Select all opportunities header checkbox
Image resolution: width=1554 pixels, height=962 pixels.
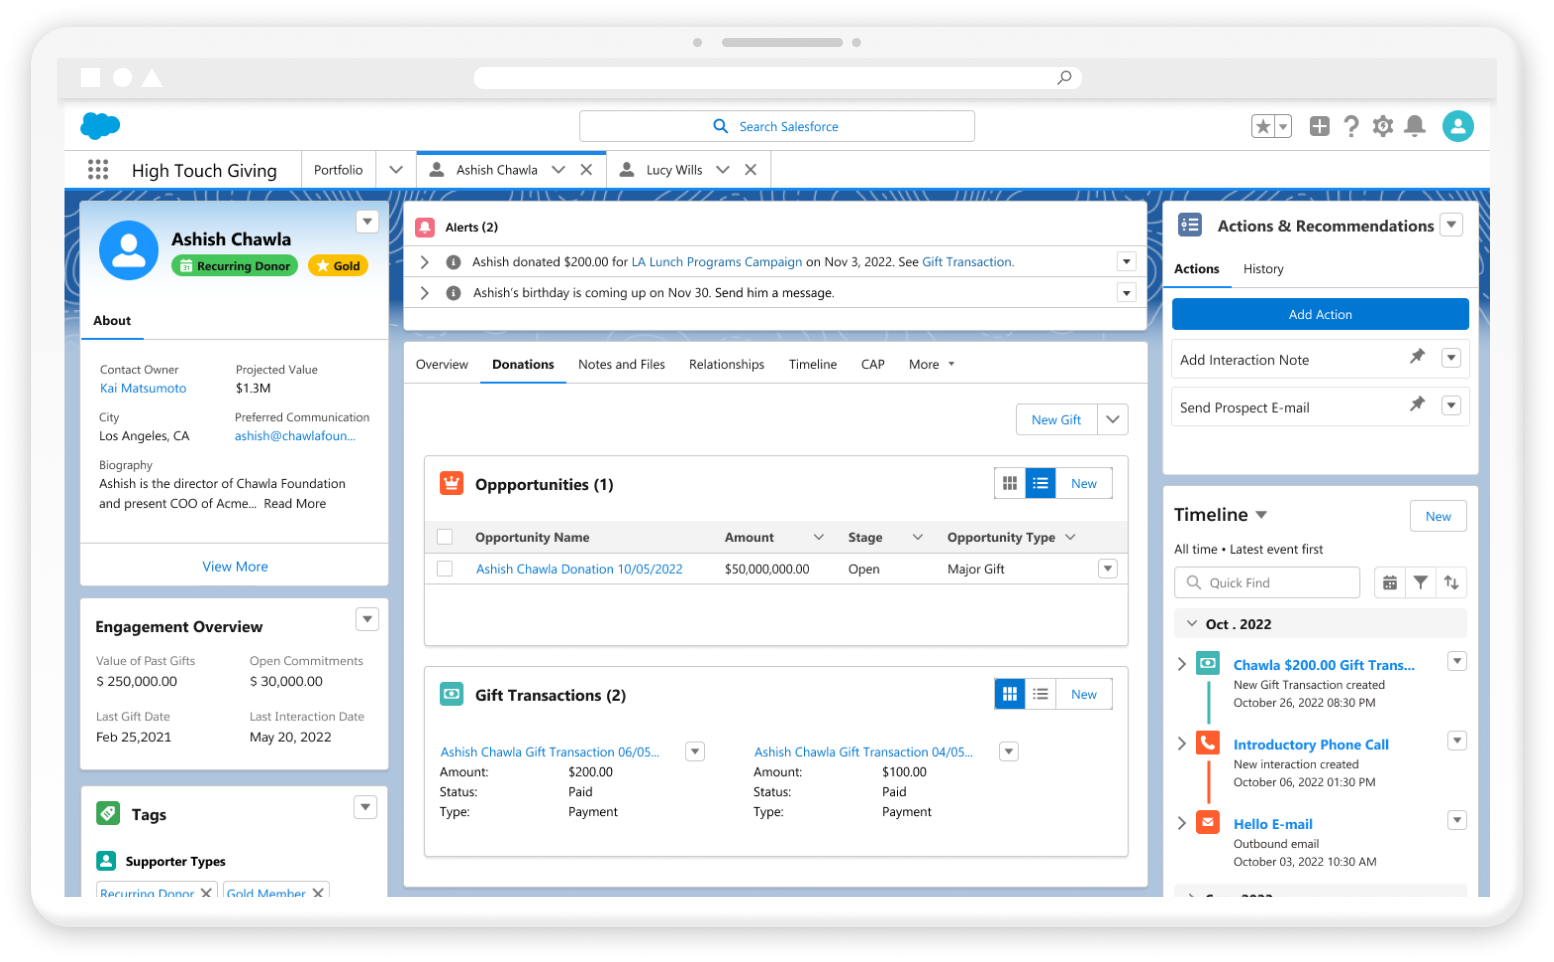[x=445, y=537]
